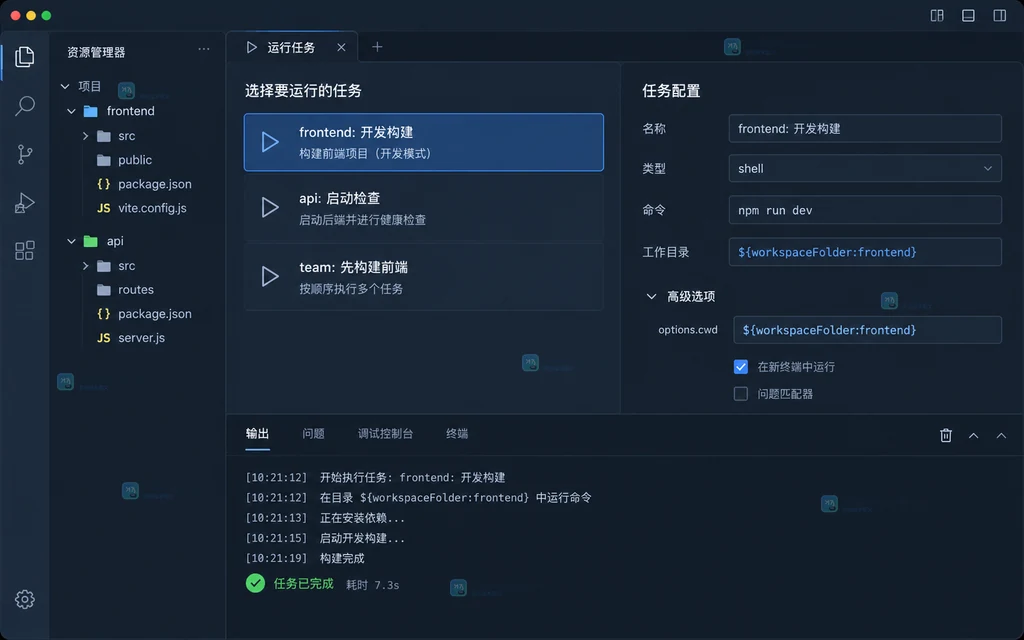The width and height of the screenshot is (1024, 640).
Task: Click the 名称 input field
Action: (865, 129)
